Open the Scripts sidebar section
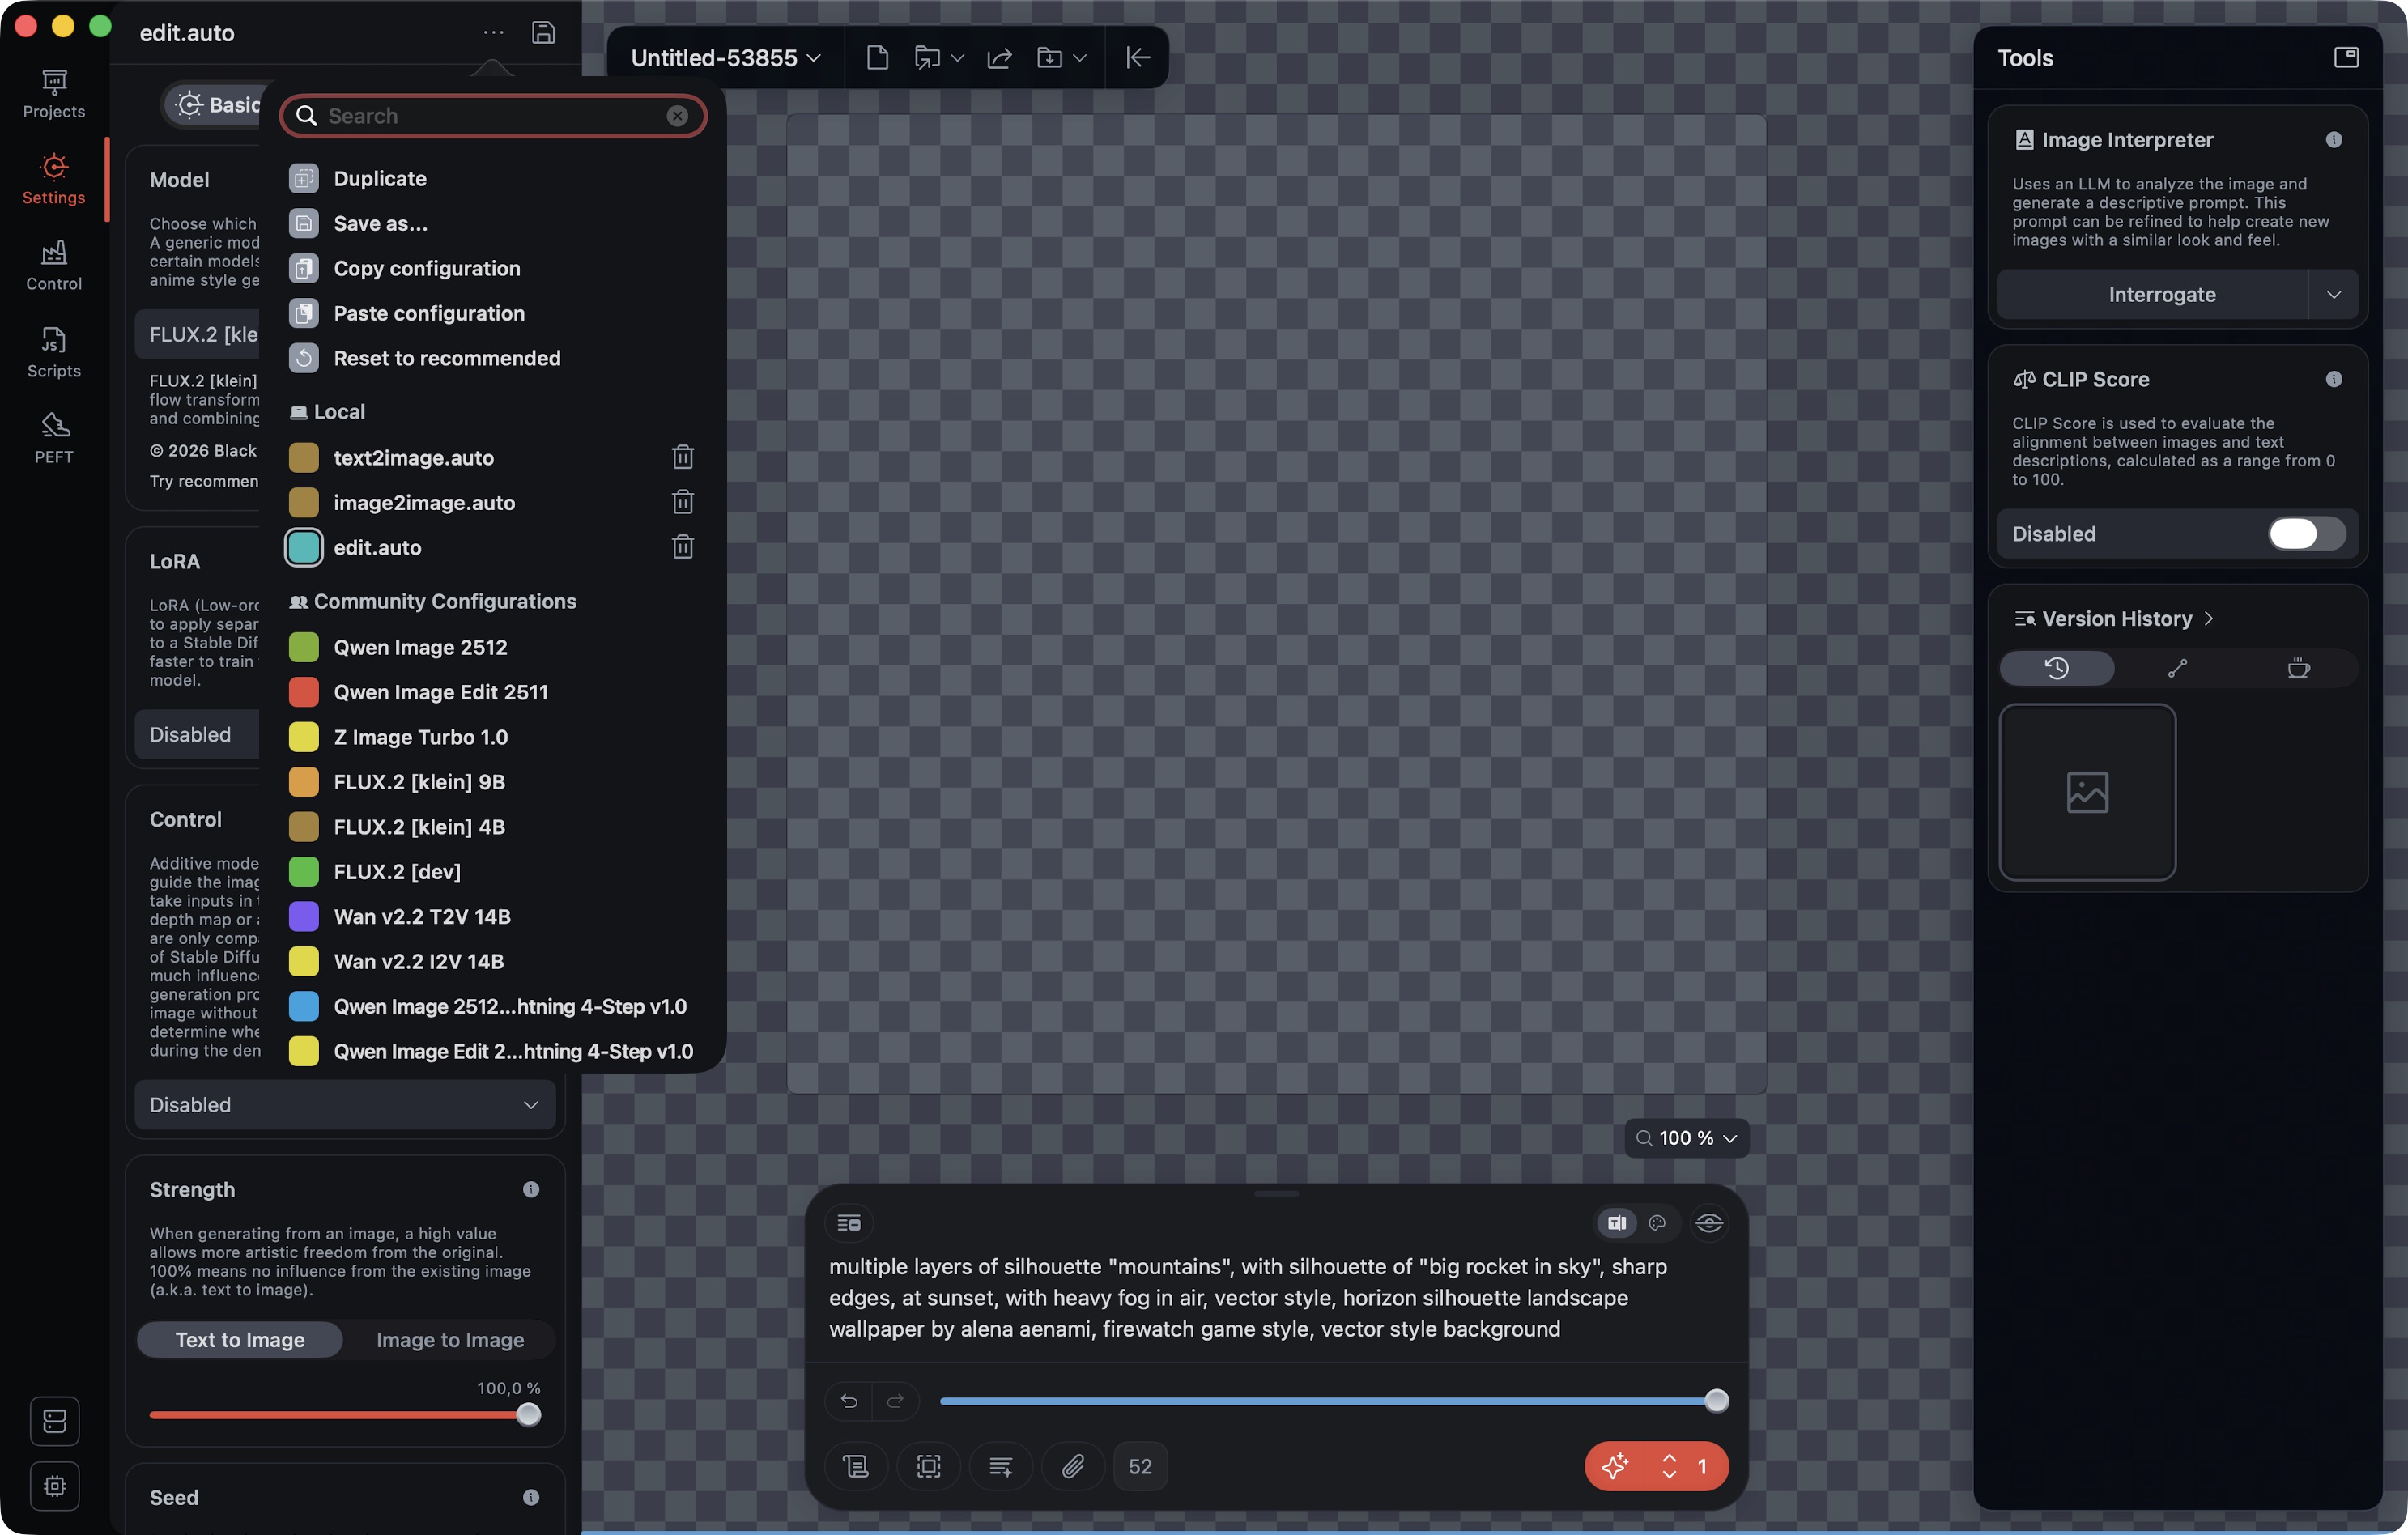The image size is (2408, 1535). [x=54, y=352]
